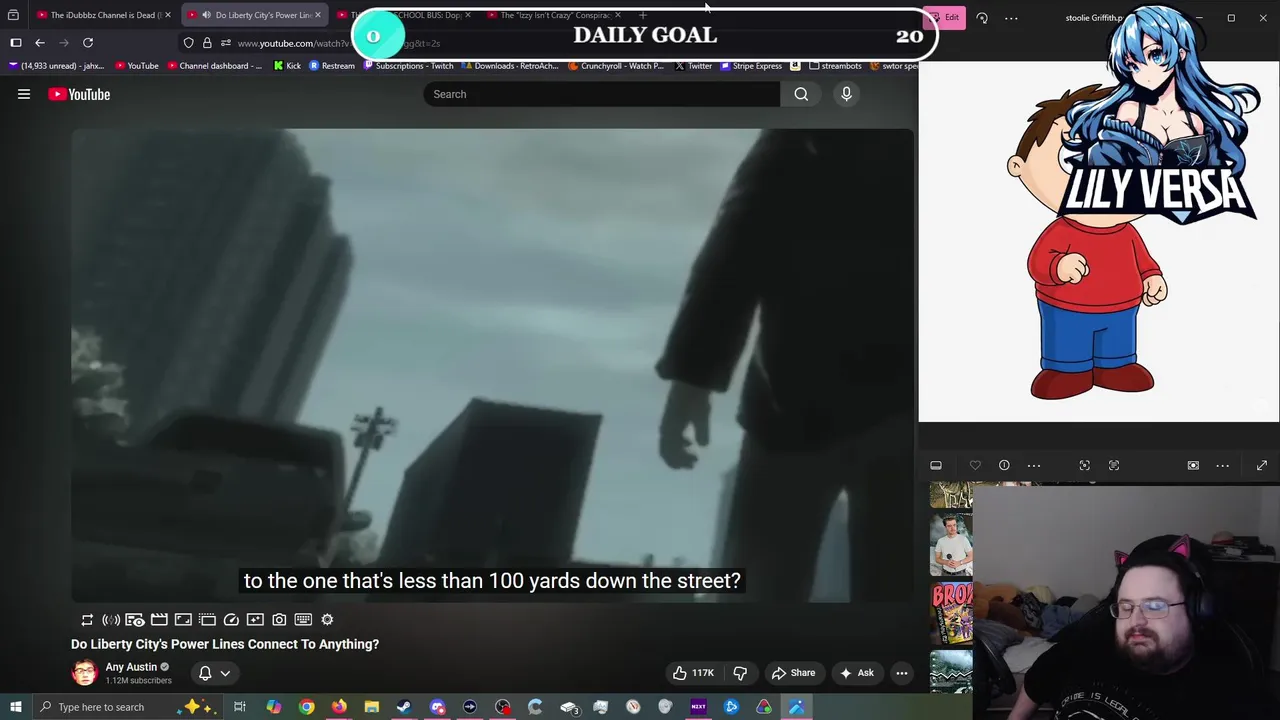Click the sound boost icon below video

click(111, 620)
